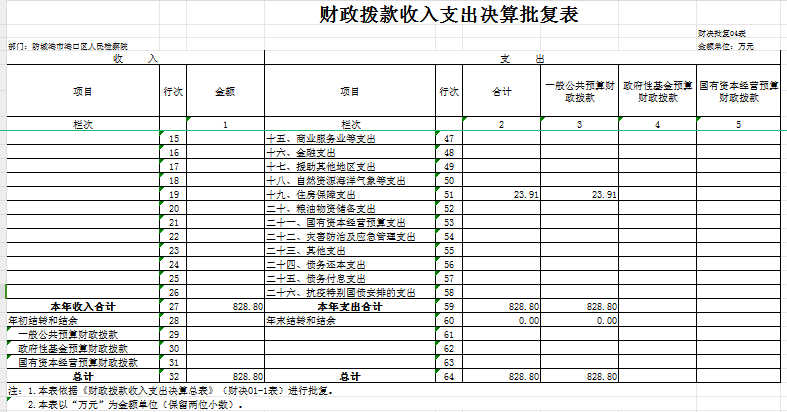Select the 一般公共预算财政拨款 column header

pos(580,91)
